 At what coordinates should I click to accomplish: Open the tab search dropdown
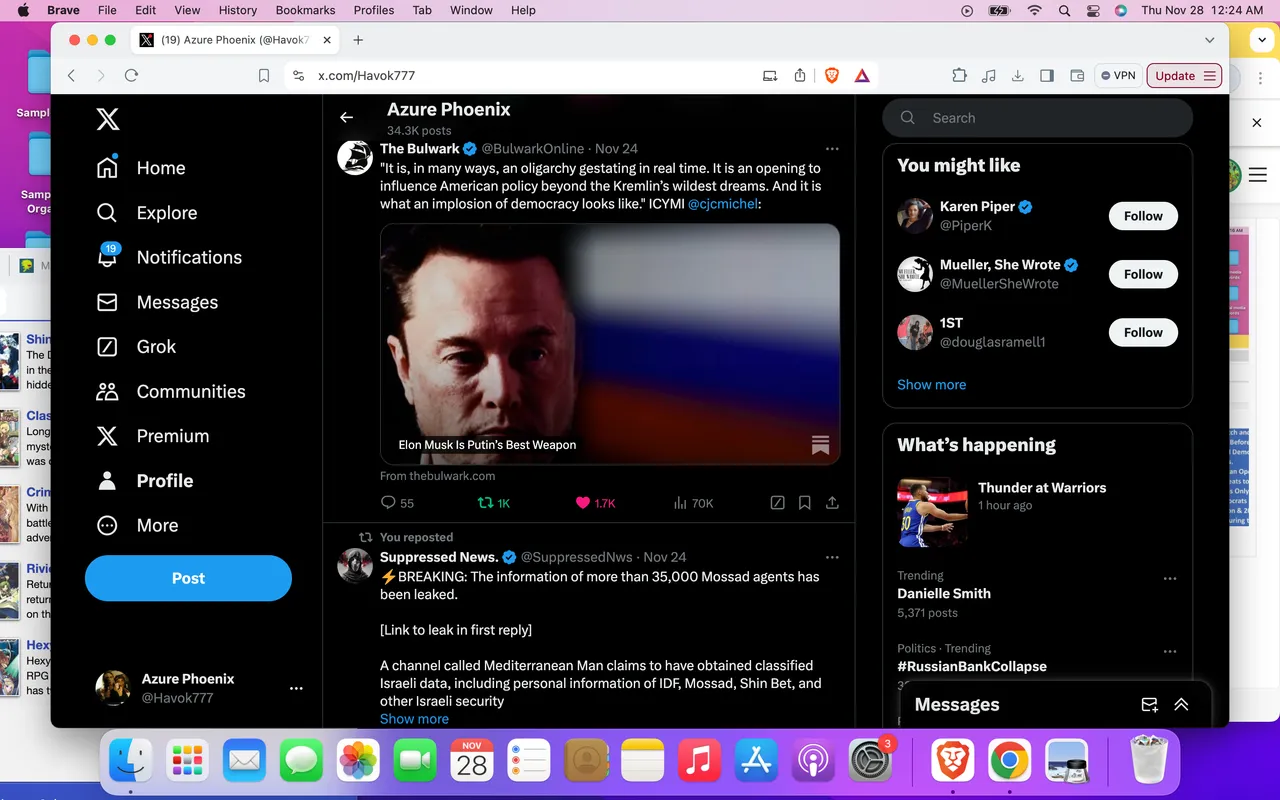pos(1209,40)
